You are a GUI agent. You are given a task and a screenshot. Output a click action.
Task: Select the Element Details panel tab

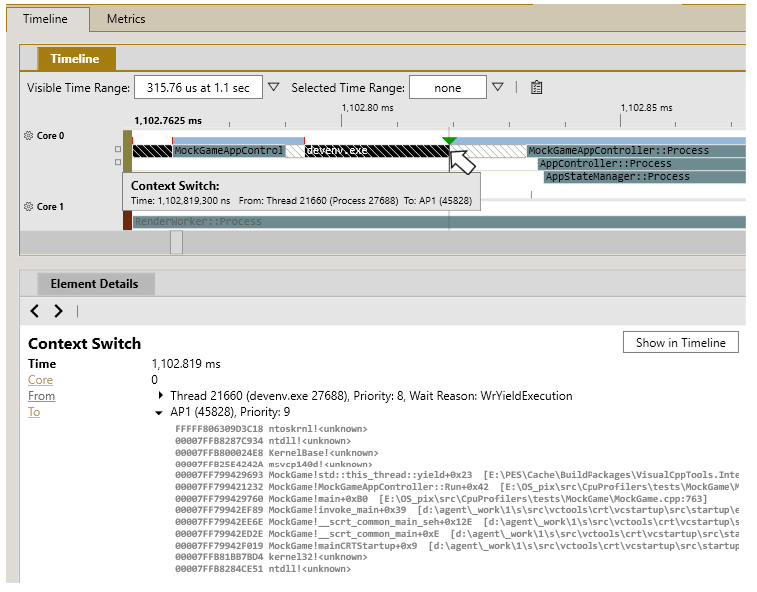click(96, 284)
